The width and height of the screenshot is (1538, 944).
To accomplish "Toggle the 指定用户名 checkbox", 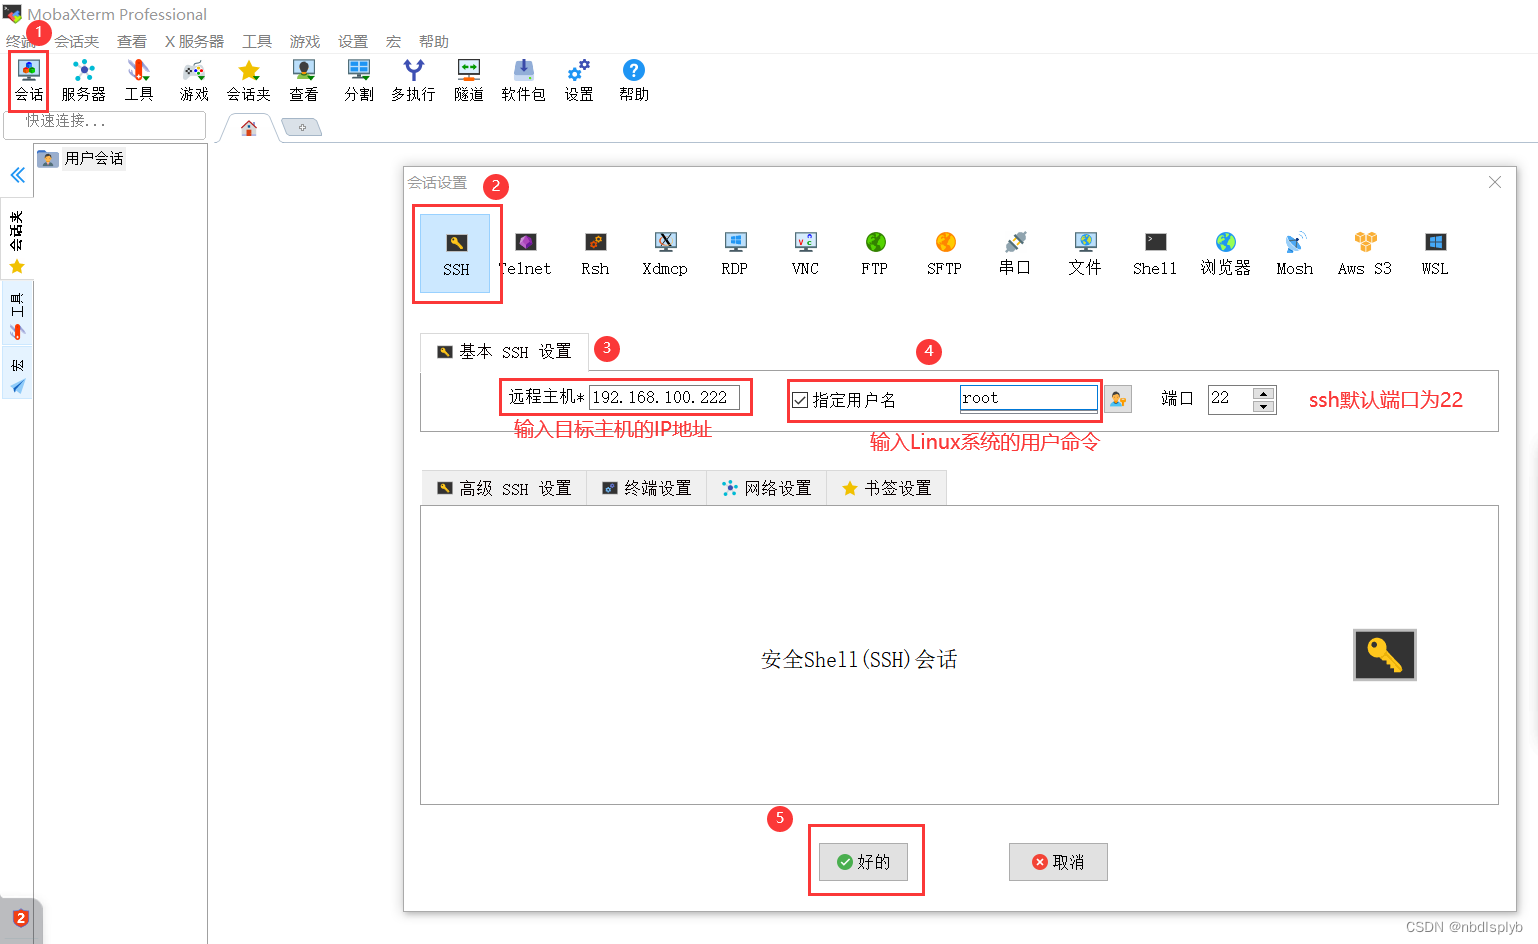I will pos(800,400).
